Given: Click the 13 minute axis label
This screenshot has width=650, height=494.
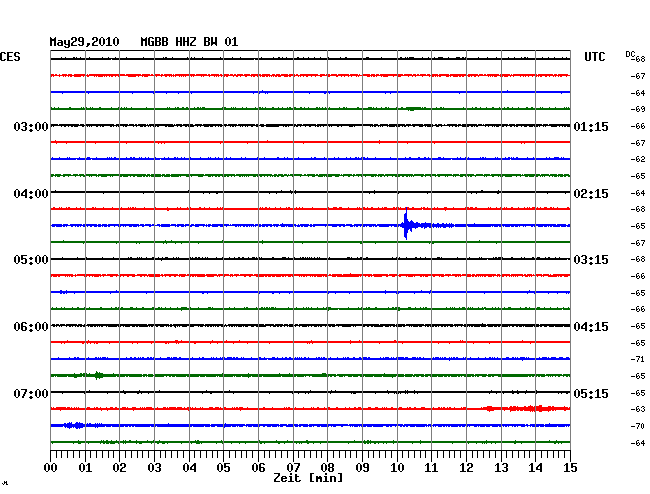Looking at the screenshot, I should coord(501,468).
